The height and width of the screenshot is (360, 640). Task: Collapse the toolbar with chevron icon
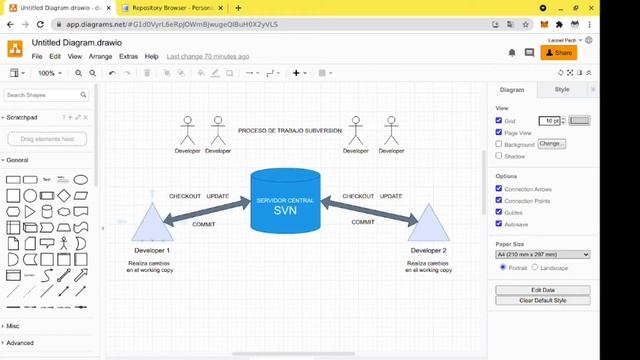click(589, 73)
